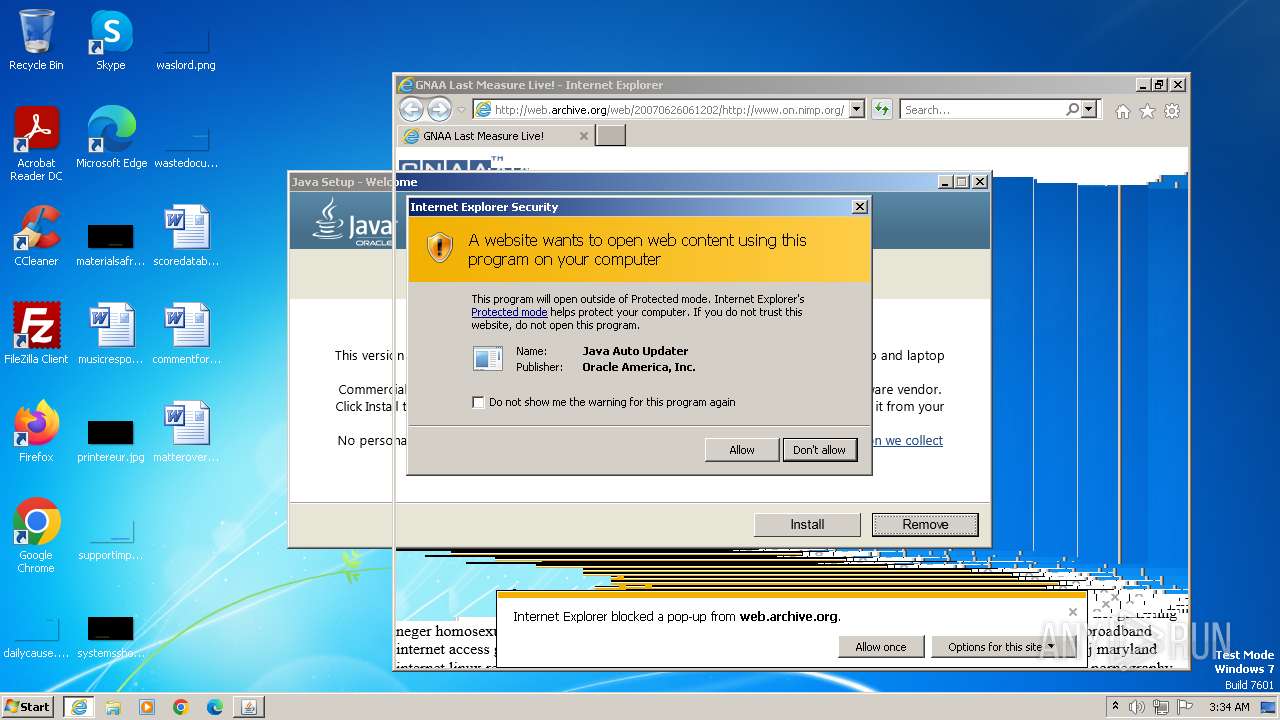Open Internet Explorer Tools gear

tap(1172, 111)
